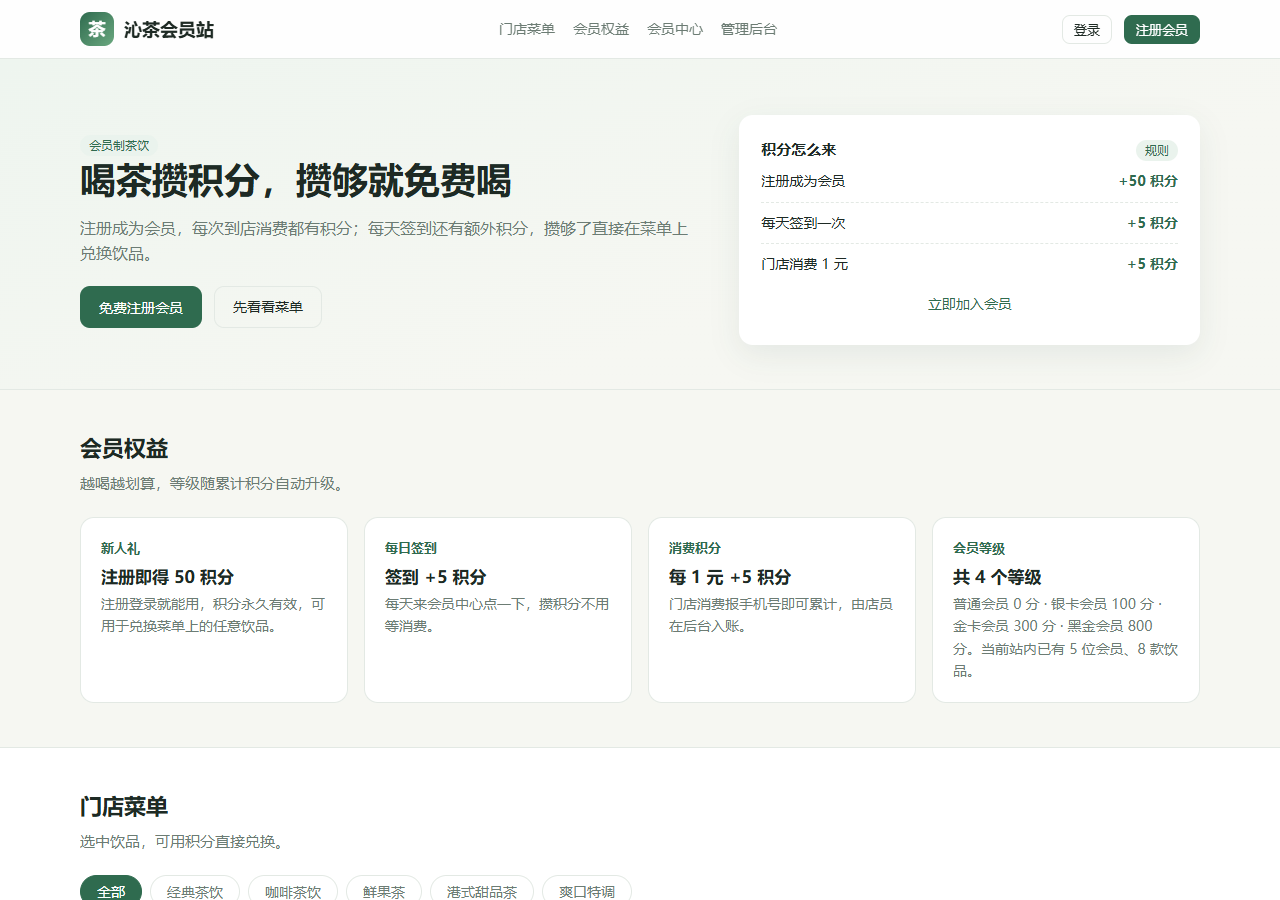Viewport: 1280px width, 900px height.
Task: Click the 选中饮品，可用积分直接兑换。 subtitle
Action: (185, 842)
